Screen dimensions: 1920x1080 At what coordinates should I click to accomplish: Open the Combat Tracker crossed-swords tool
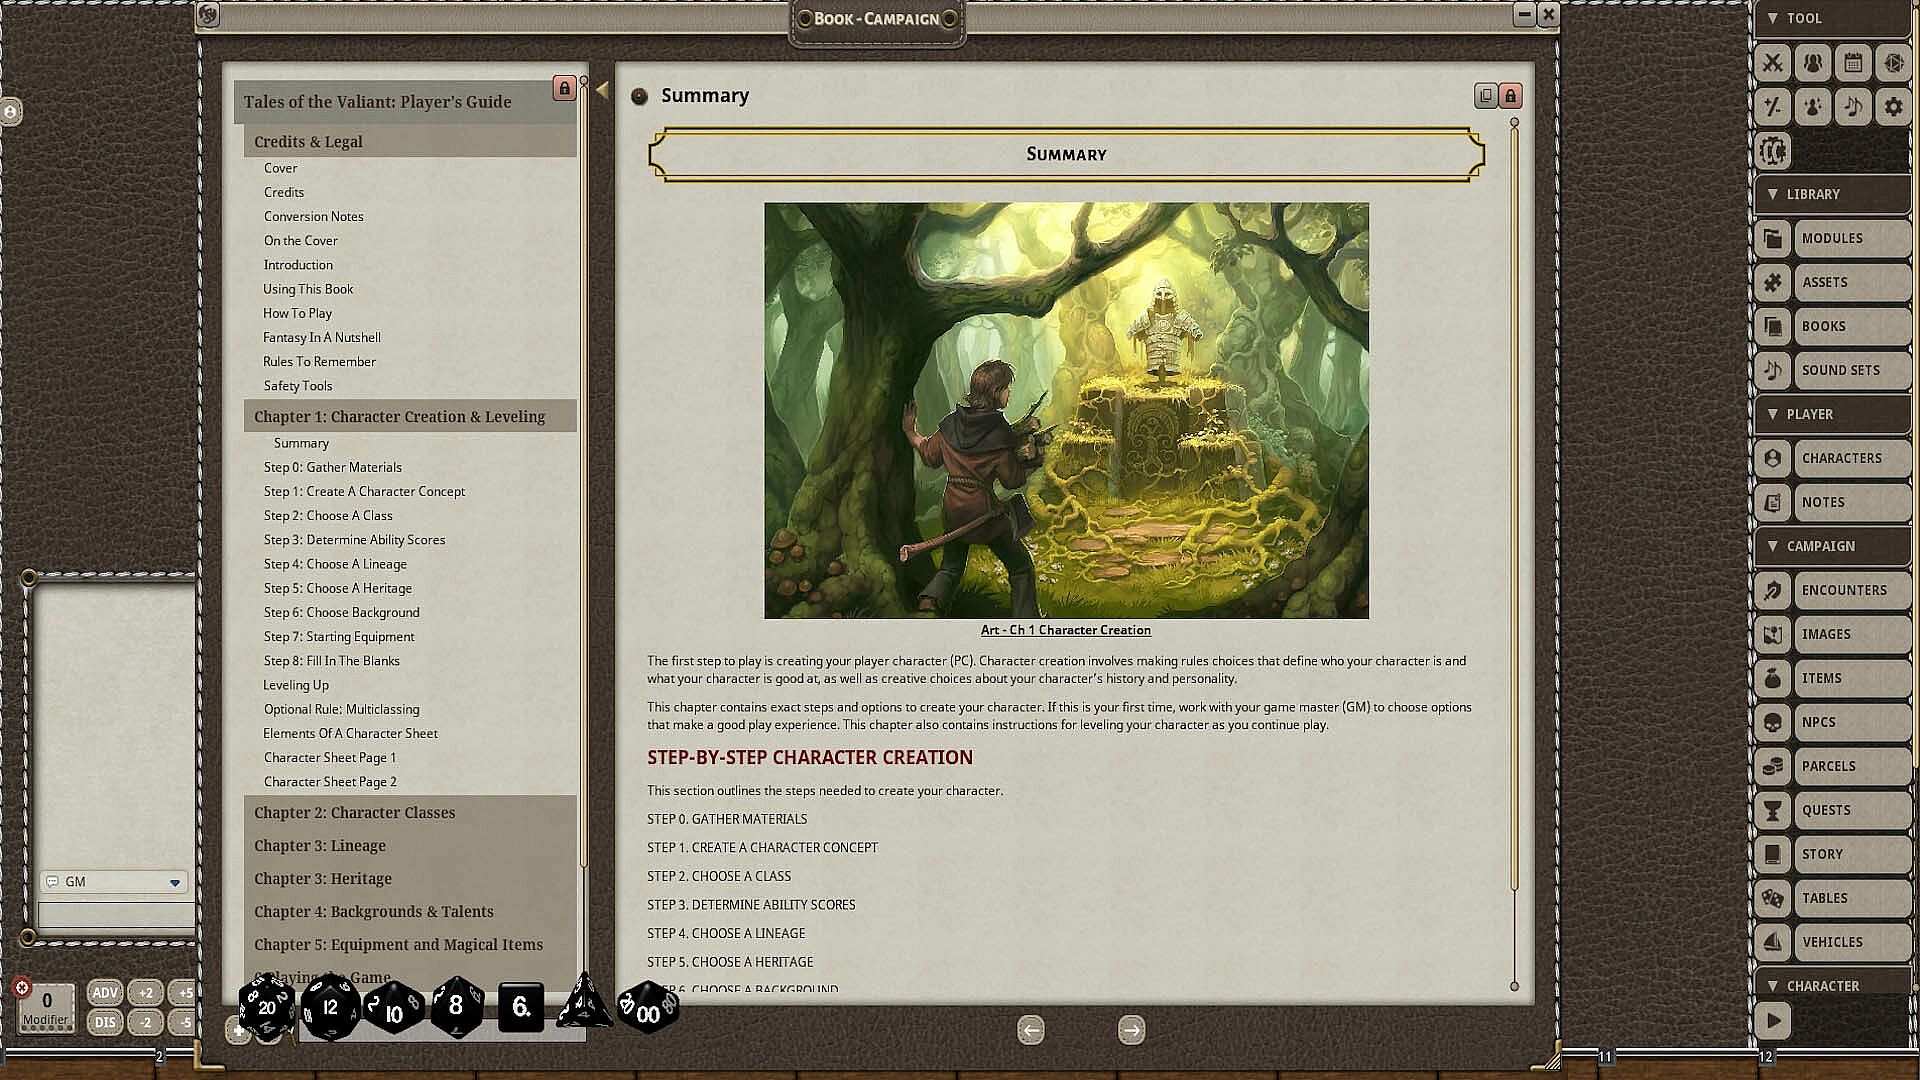(1773, 63)
